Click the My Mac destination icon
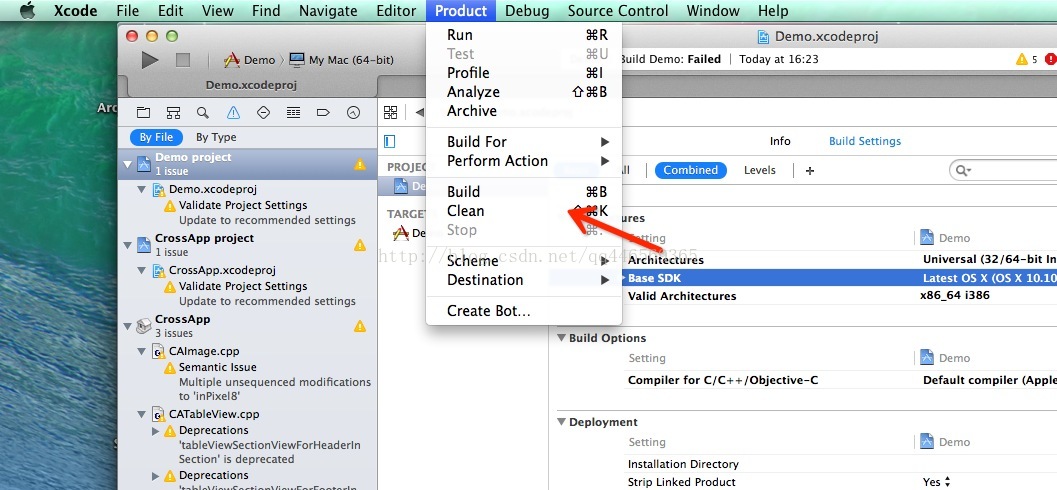Viewport: 1057px width, 490px height. coord(297,60)
